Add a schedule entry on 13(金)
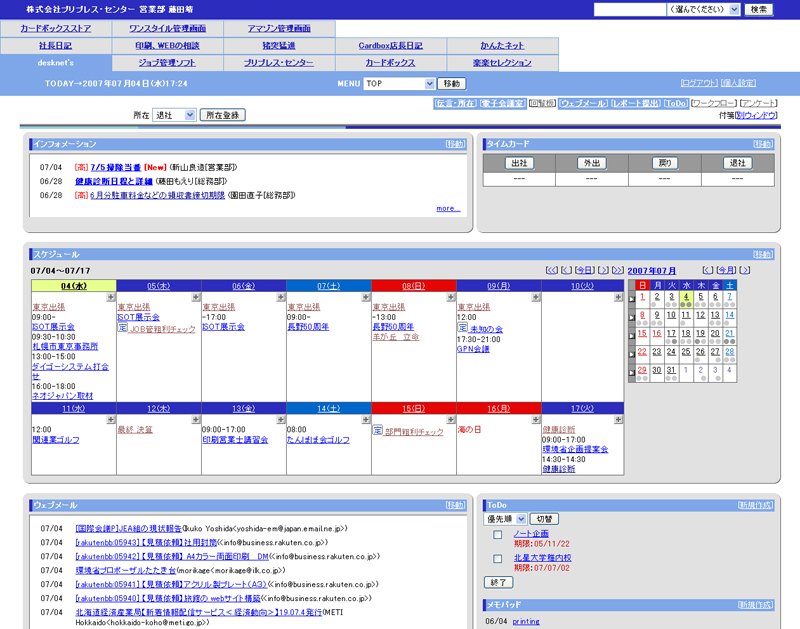The image size is (800, 629). [281, 420]
